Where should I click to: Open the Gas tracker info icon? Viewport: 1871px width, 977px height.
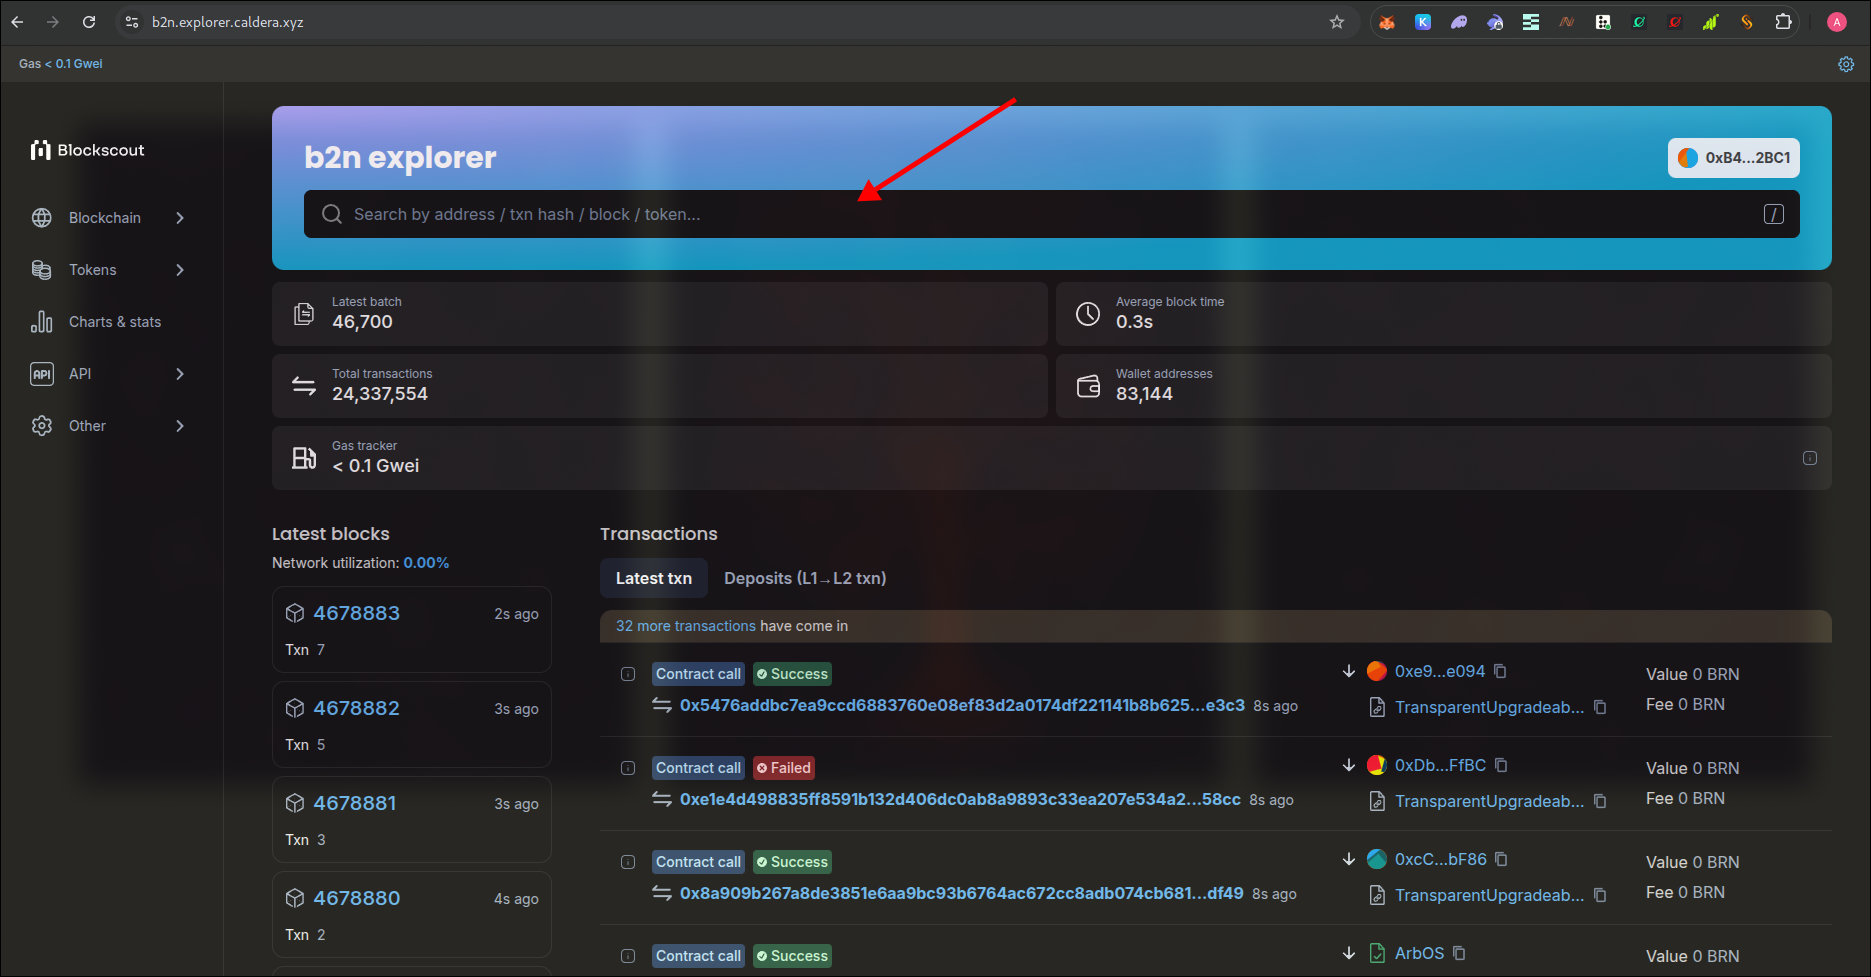1810,458
